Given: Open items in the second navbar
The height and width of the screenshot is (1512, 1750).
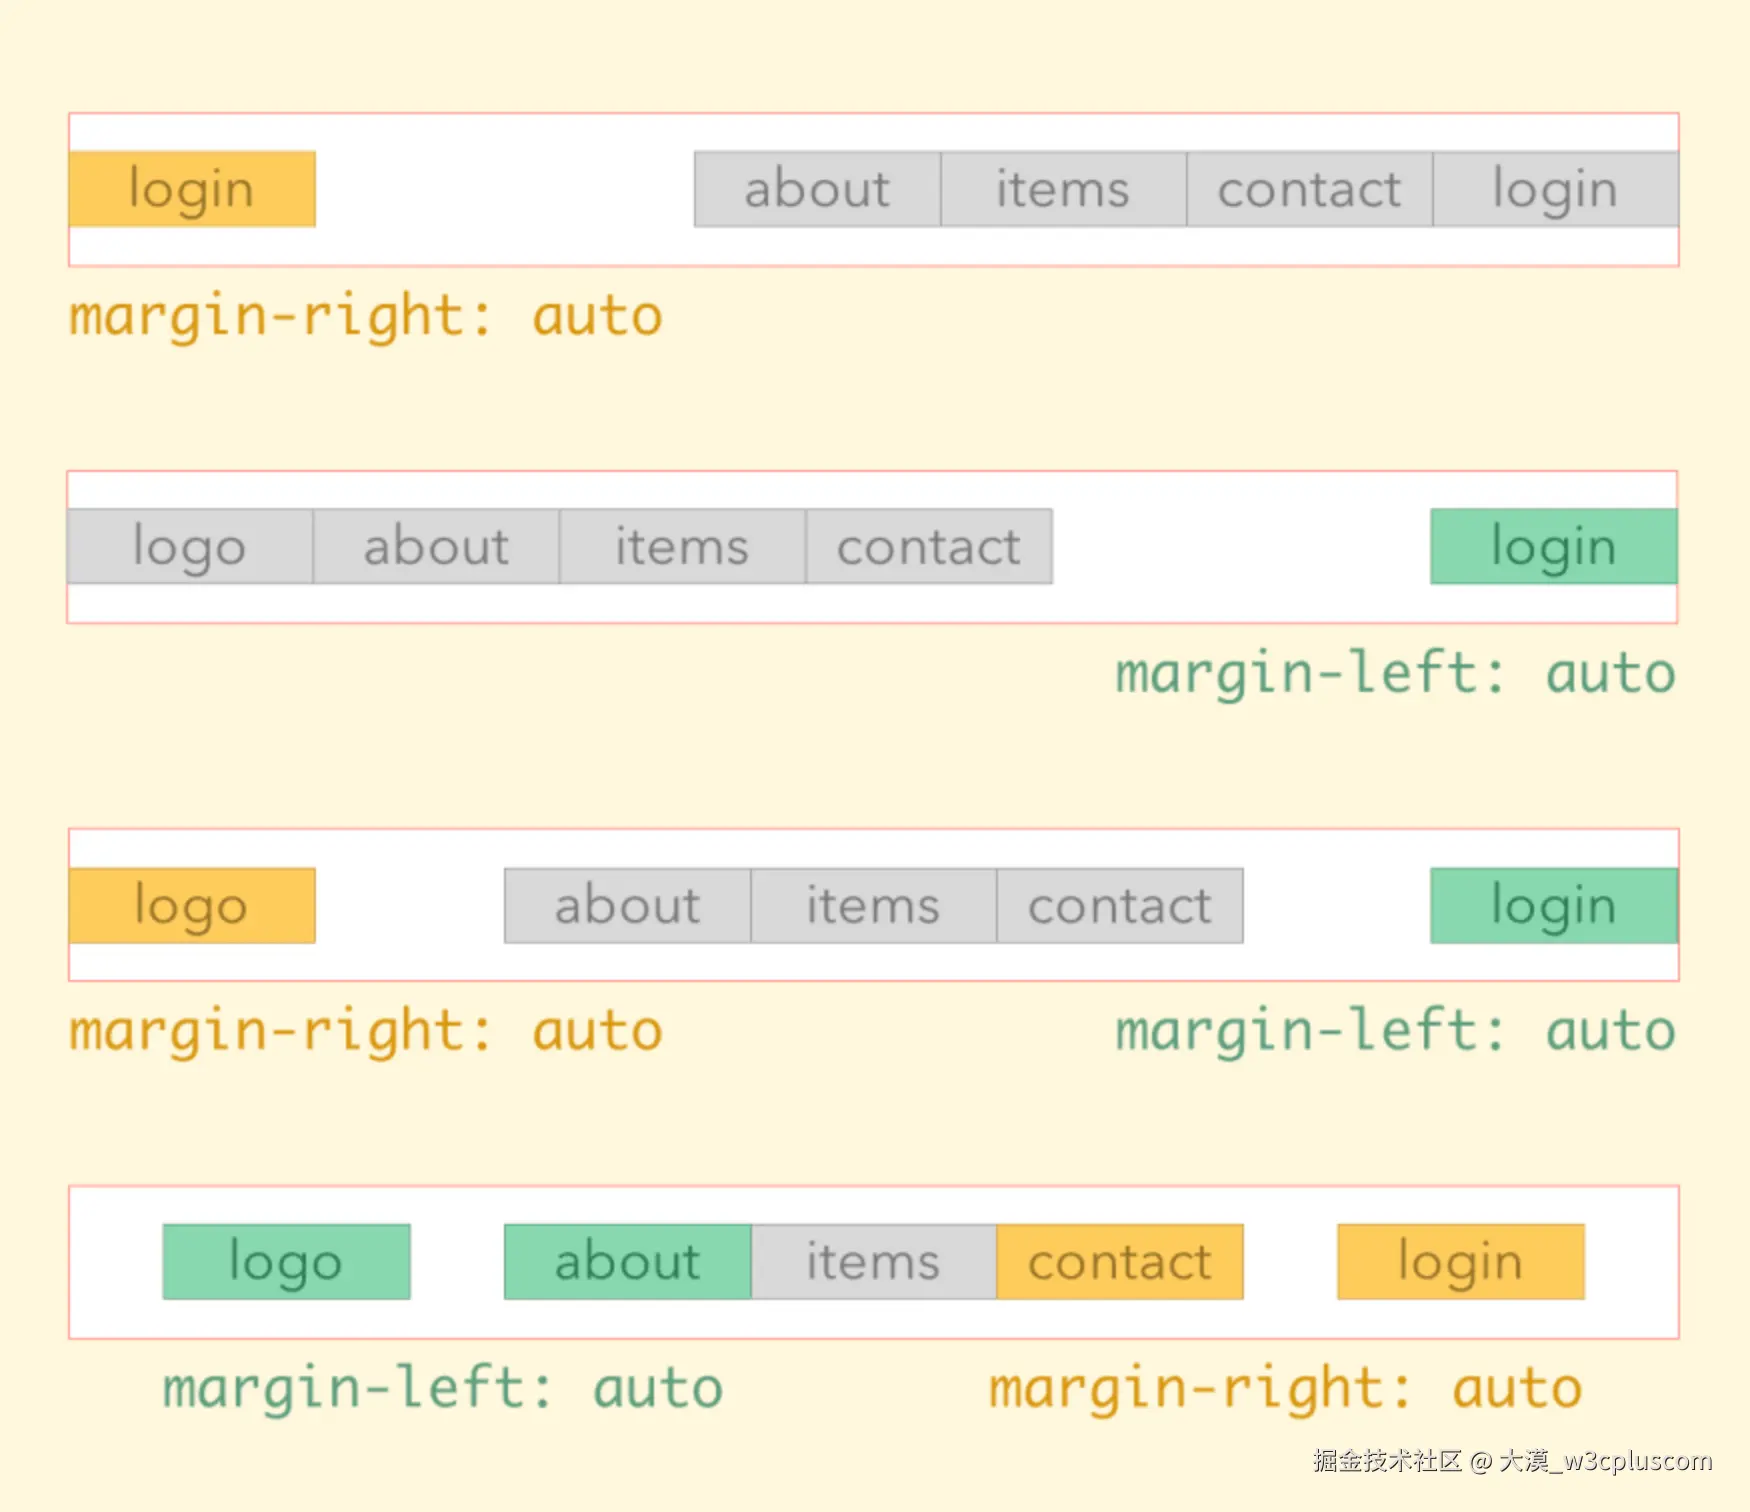Looking at the screenshot, I should click(682, 546).
